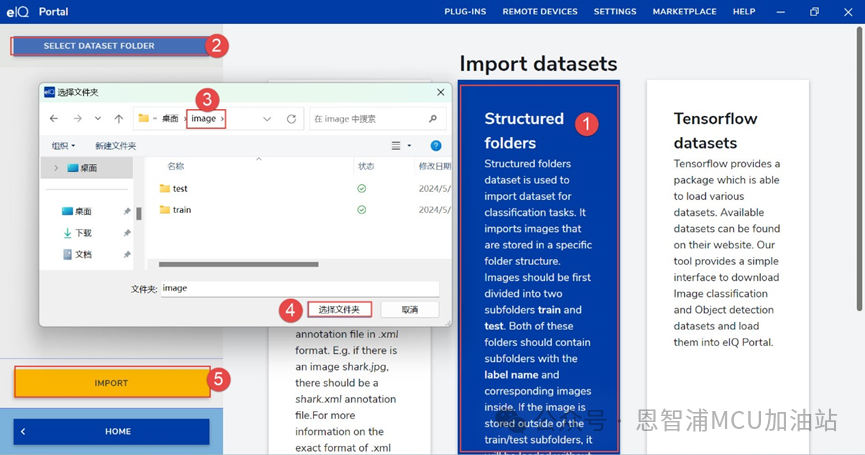This screenshot has width=865, height=455.
Task: Open the REMOTE DEVICES menu
Action: 540,12
